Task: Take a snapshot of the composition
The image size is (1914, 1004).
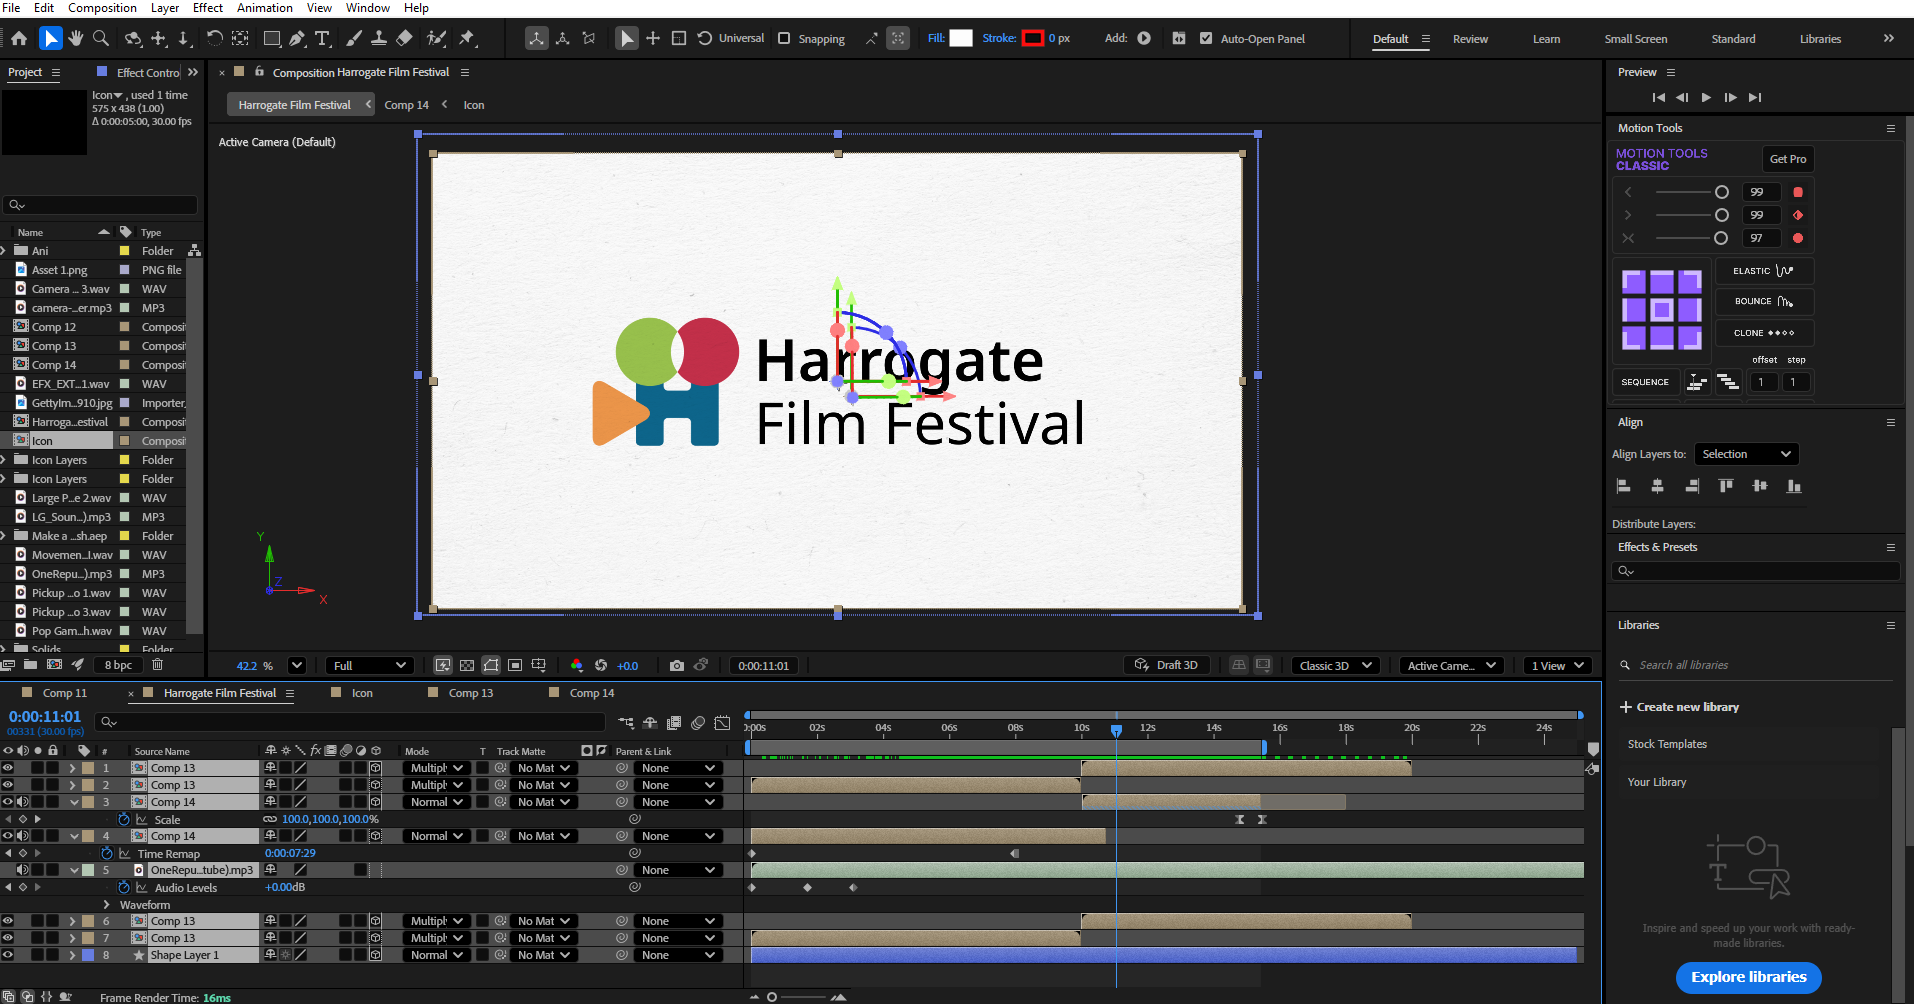Action: [677, 664]
